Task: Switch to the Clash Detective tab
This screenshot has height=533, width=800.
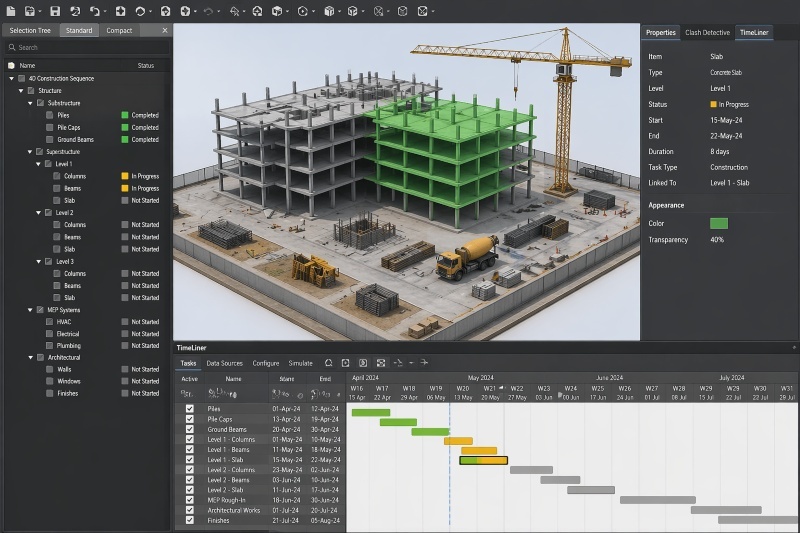Action: coord(707,32)
